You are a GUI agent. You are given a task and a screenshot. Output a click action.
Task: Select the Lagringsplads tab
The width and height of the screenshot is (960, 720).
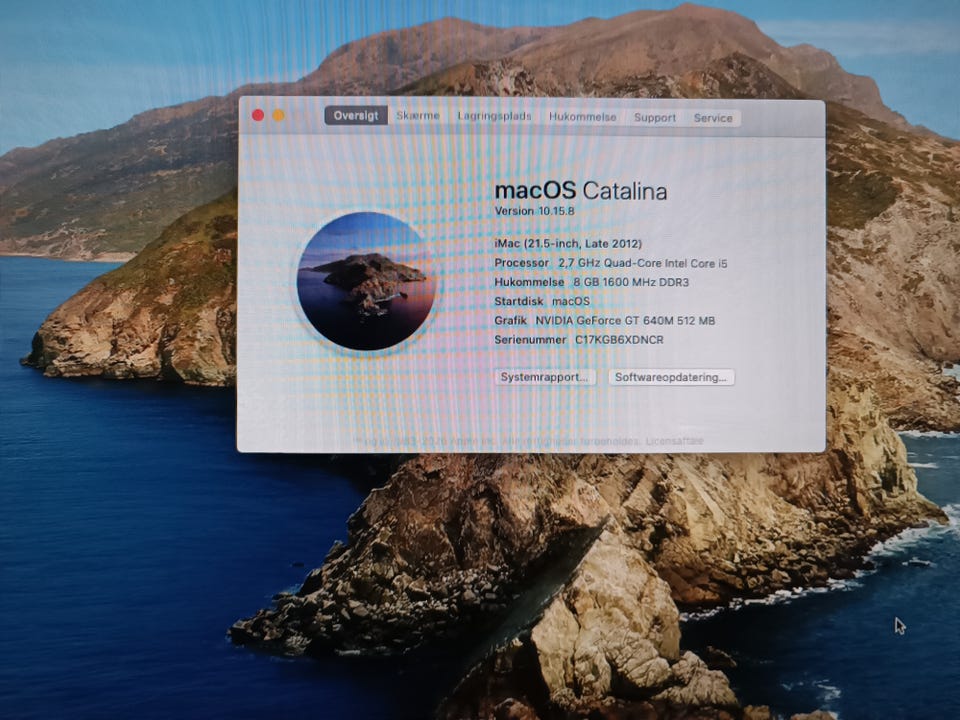(x=494, y=116)
